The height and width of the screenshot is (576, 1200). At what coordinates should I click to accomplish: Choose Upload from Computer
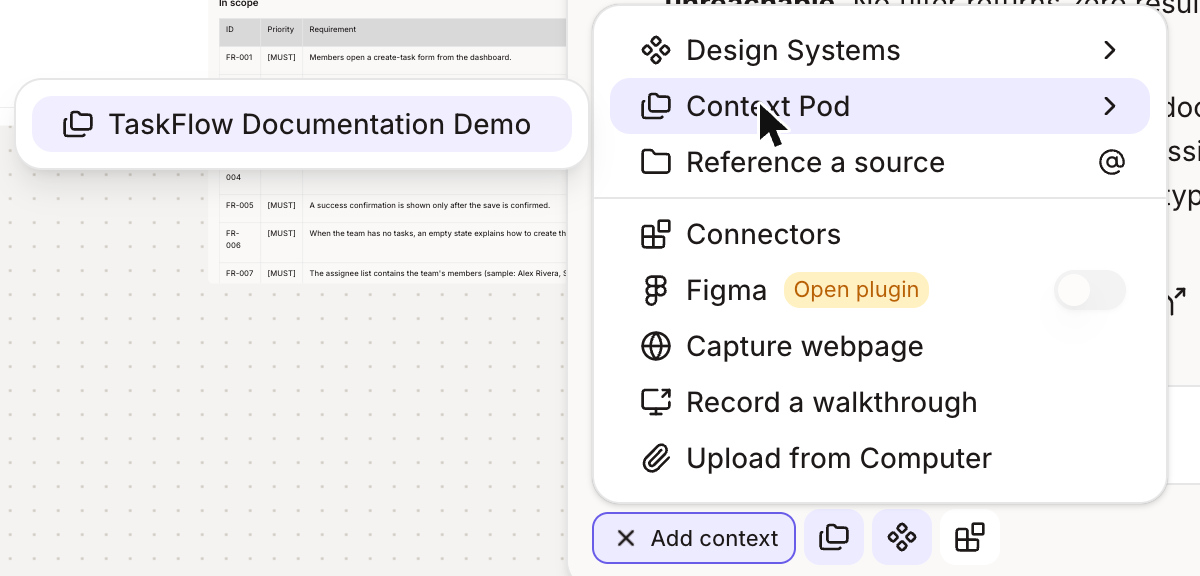[x=880, y=458]
